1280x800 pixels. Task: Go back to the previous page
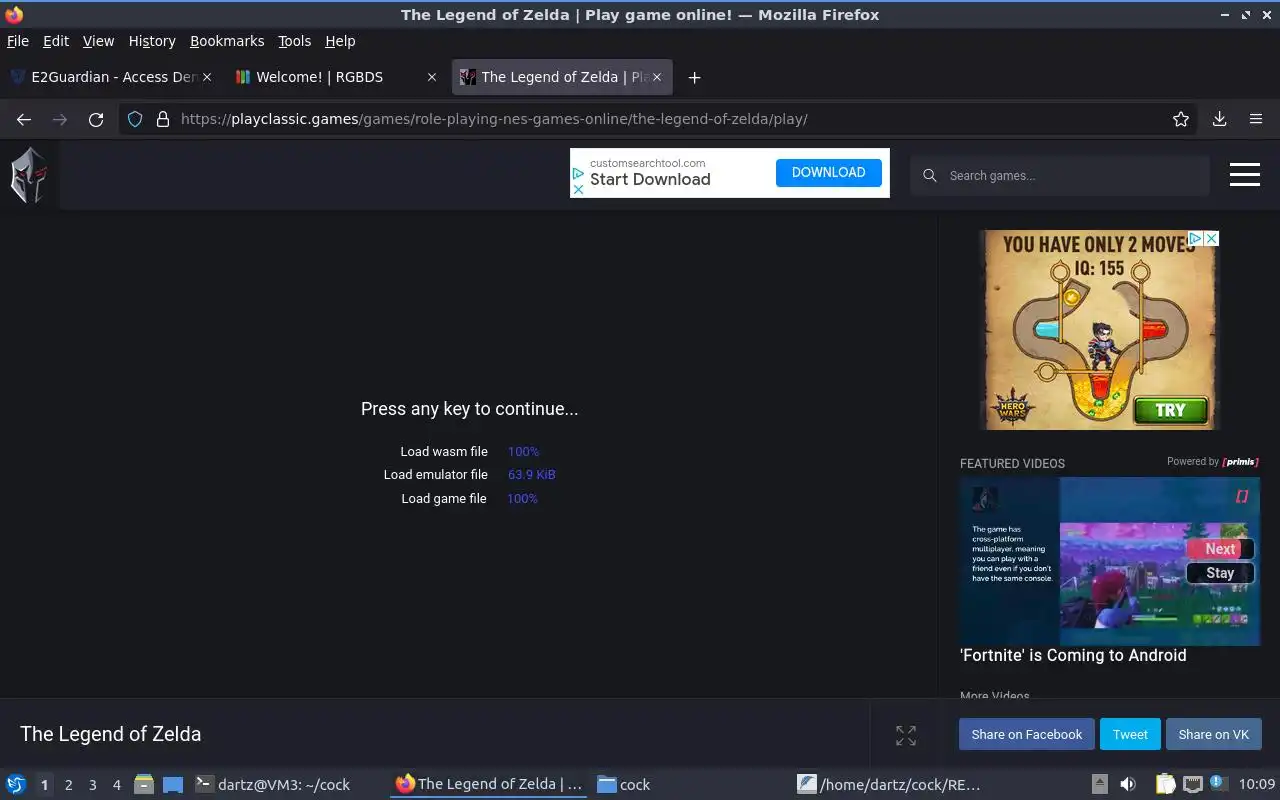(x=24, y=119)
